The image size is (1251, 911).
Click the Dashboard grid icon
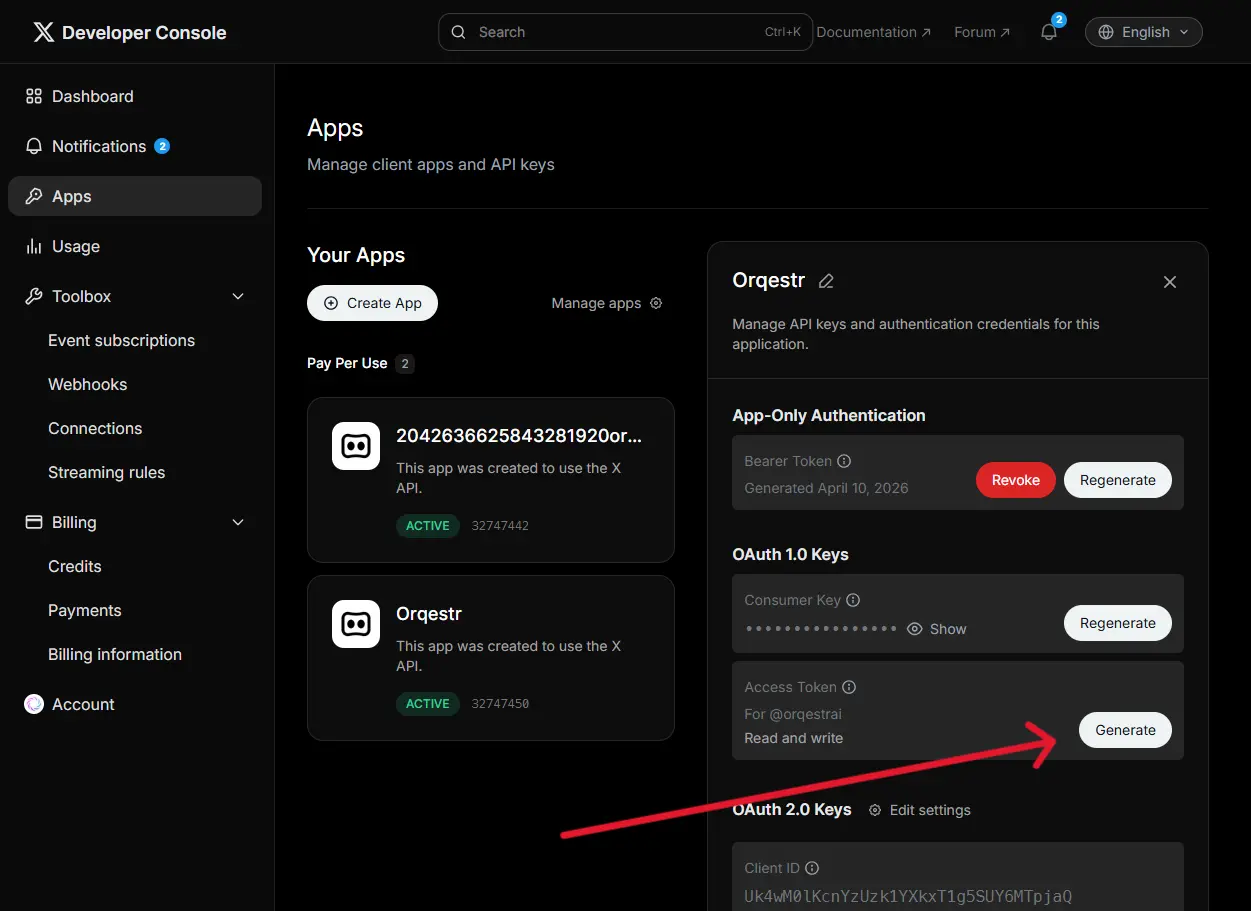point(34,96)
